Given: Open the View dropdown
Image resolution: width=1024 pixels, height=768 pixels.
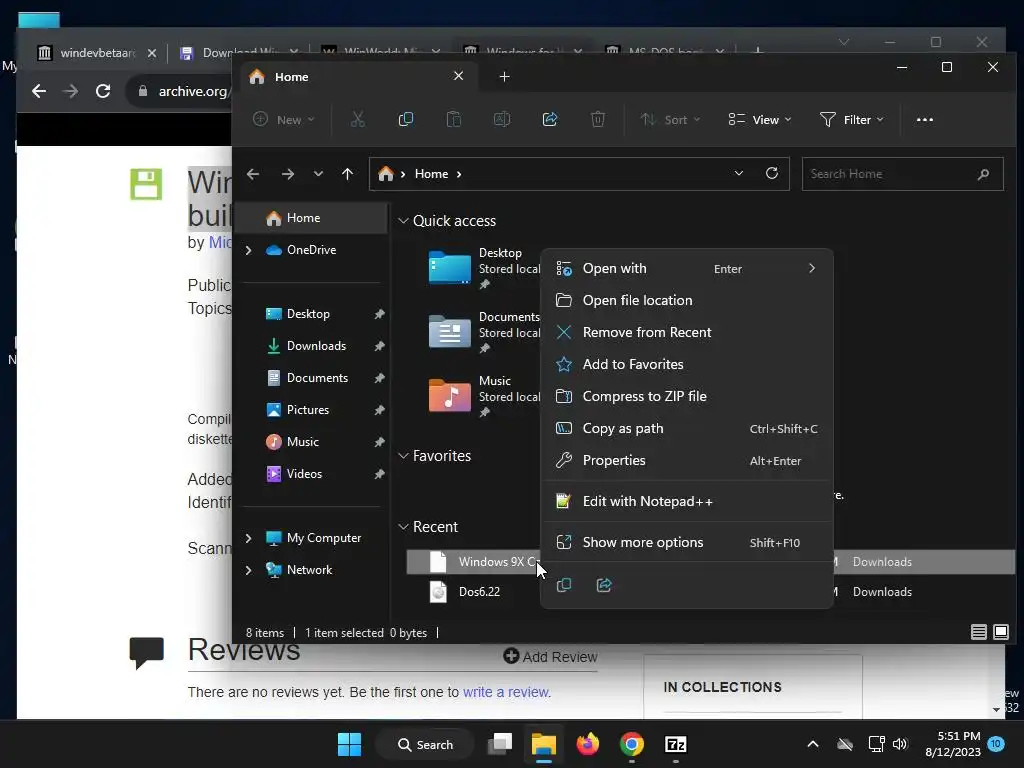Looking at the screenshot, I should tap(760, 120).
